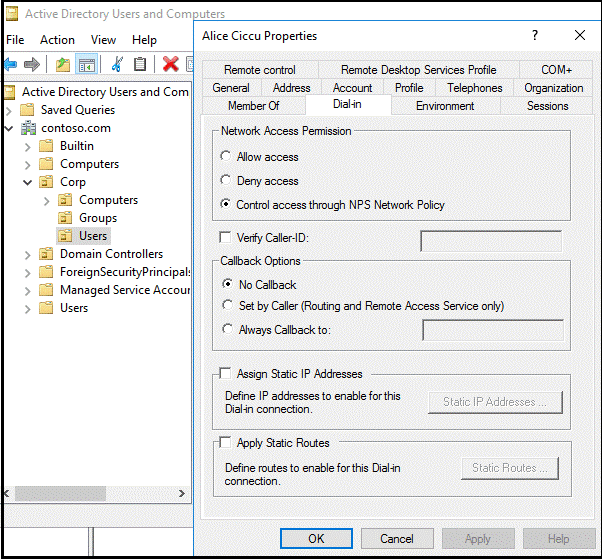Click the Active Directory app title icon

tap(12, 13)
